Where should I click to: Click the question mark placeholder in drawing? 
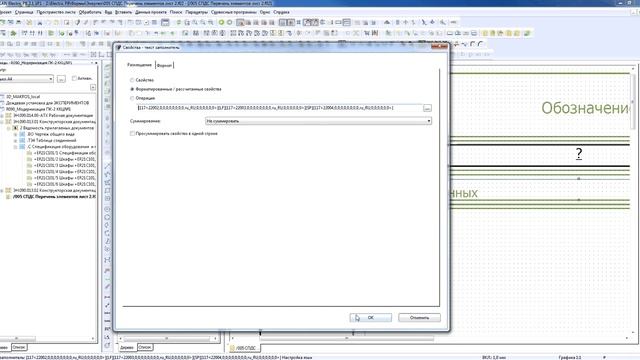coord(579,153)
